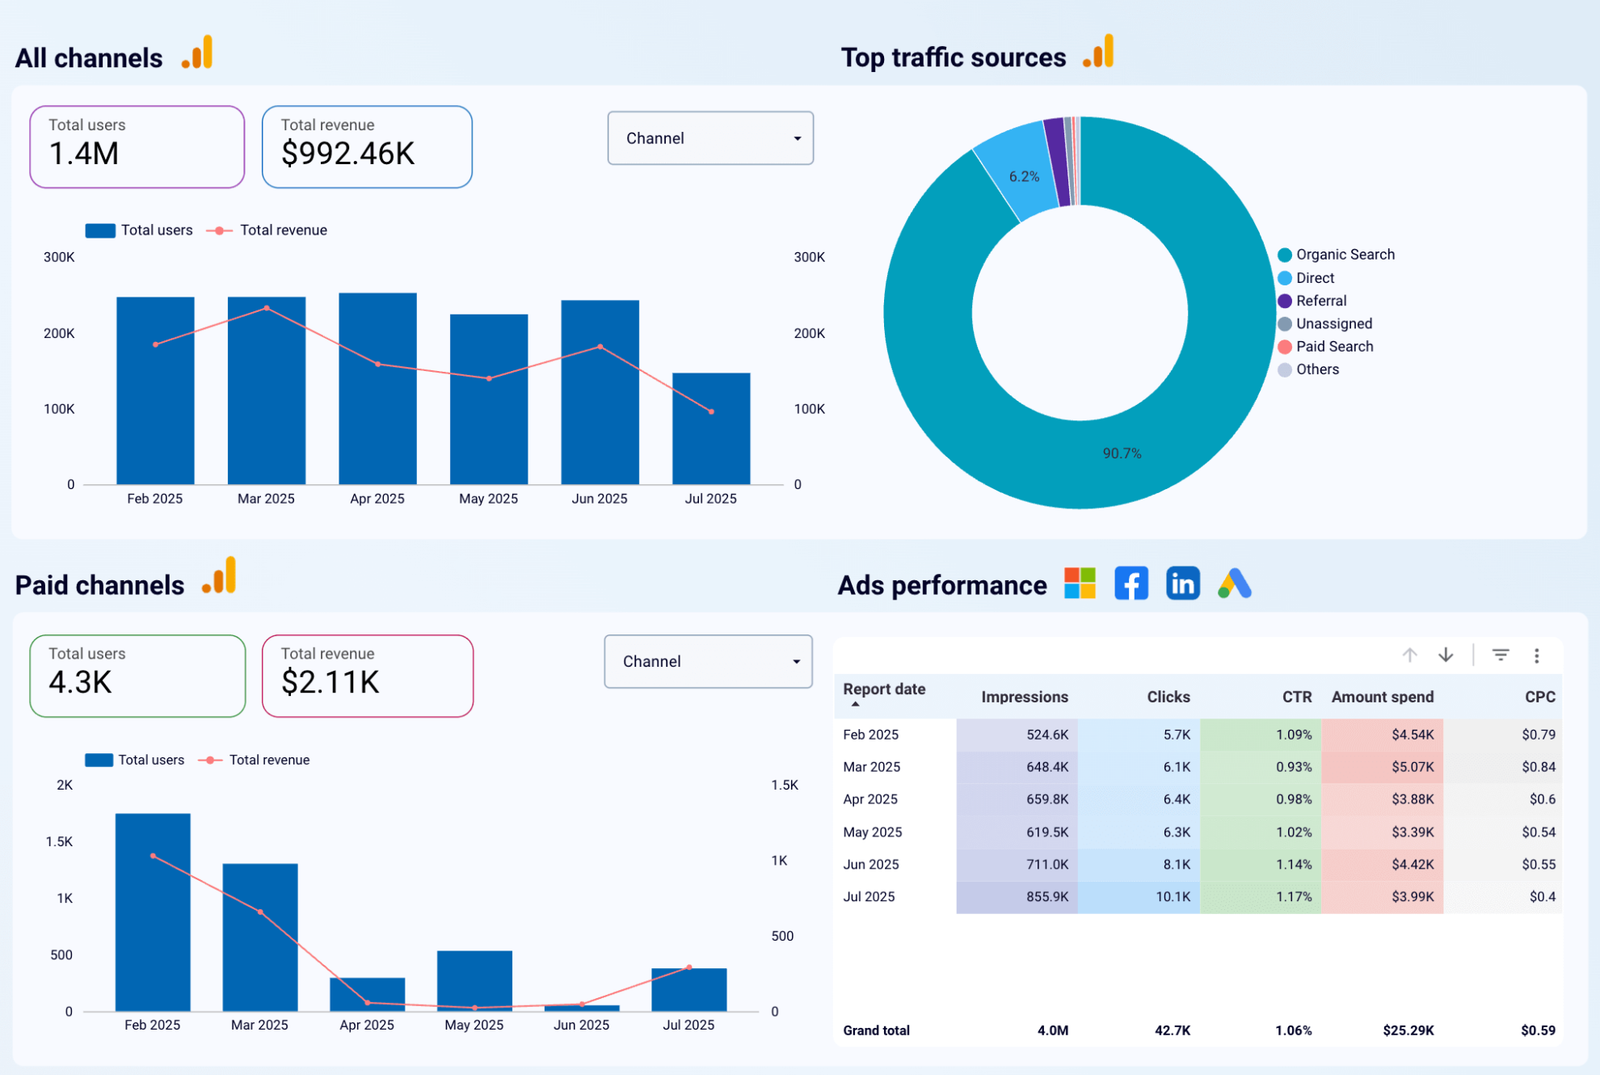
Task: Select Others in the donut legend
Action: [1308, 370]
